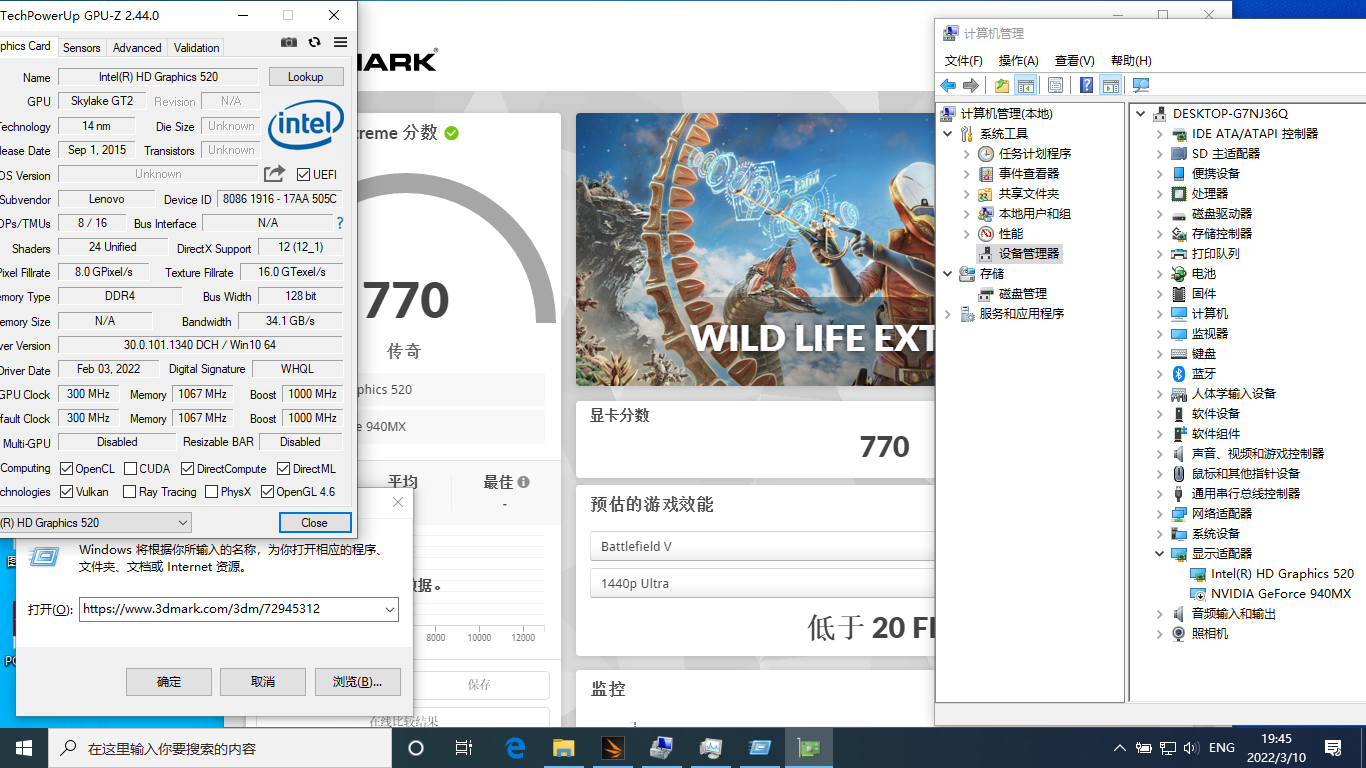Toggle the CUDA checkbox
Viewport: 1366px width, 768px height.
[129, 468]
